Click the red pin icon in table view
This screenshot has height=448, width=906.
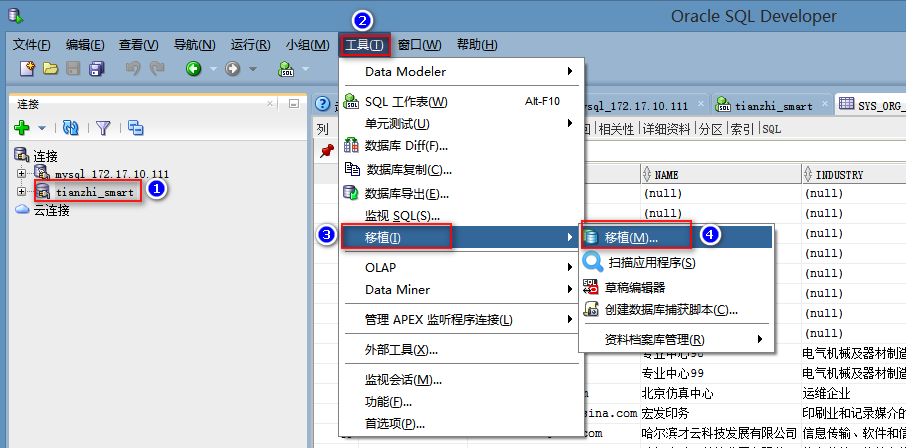(327, 151)
